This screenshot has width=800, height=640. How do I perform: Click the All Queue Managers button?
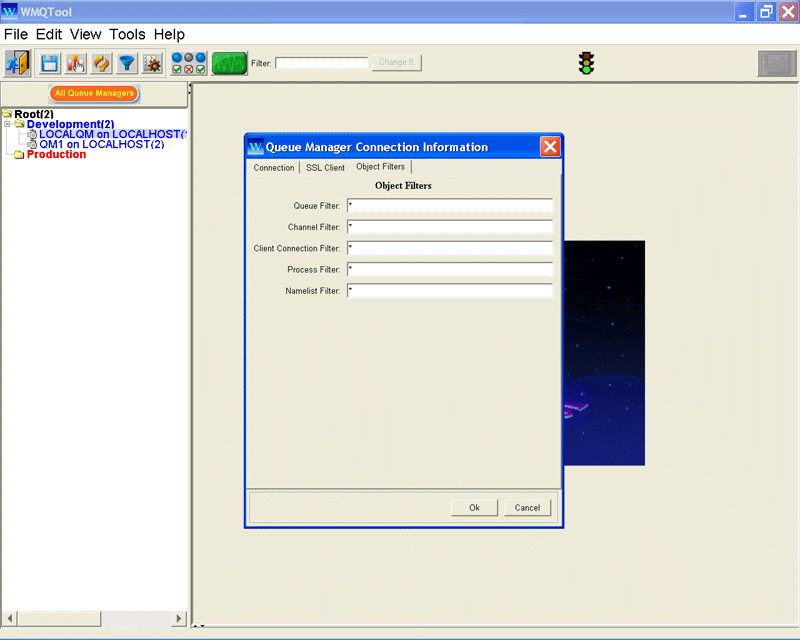tap(94, 93)
